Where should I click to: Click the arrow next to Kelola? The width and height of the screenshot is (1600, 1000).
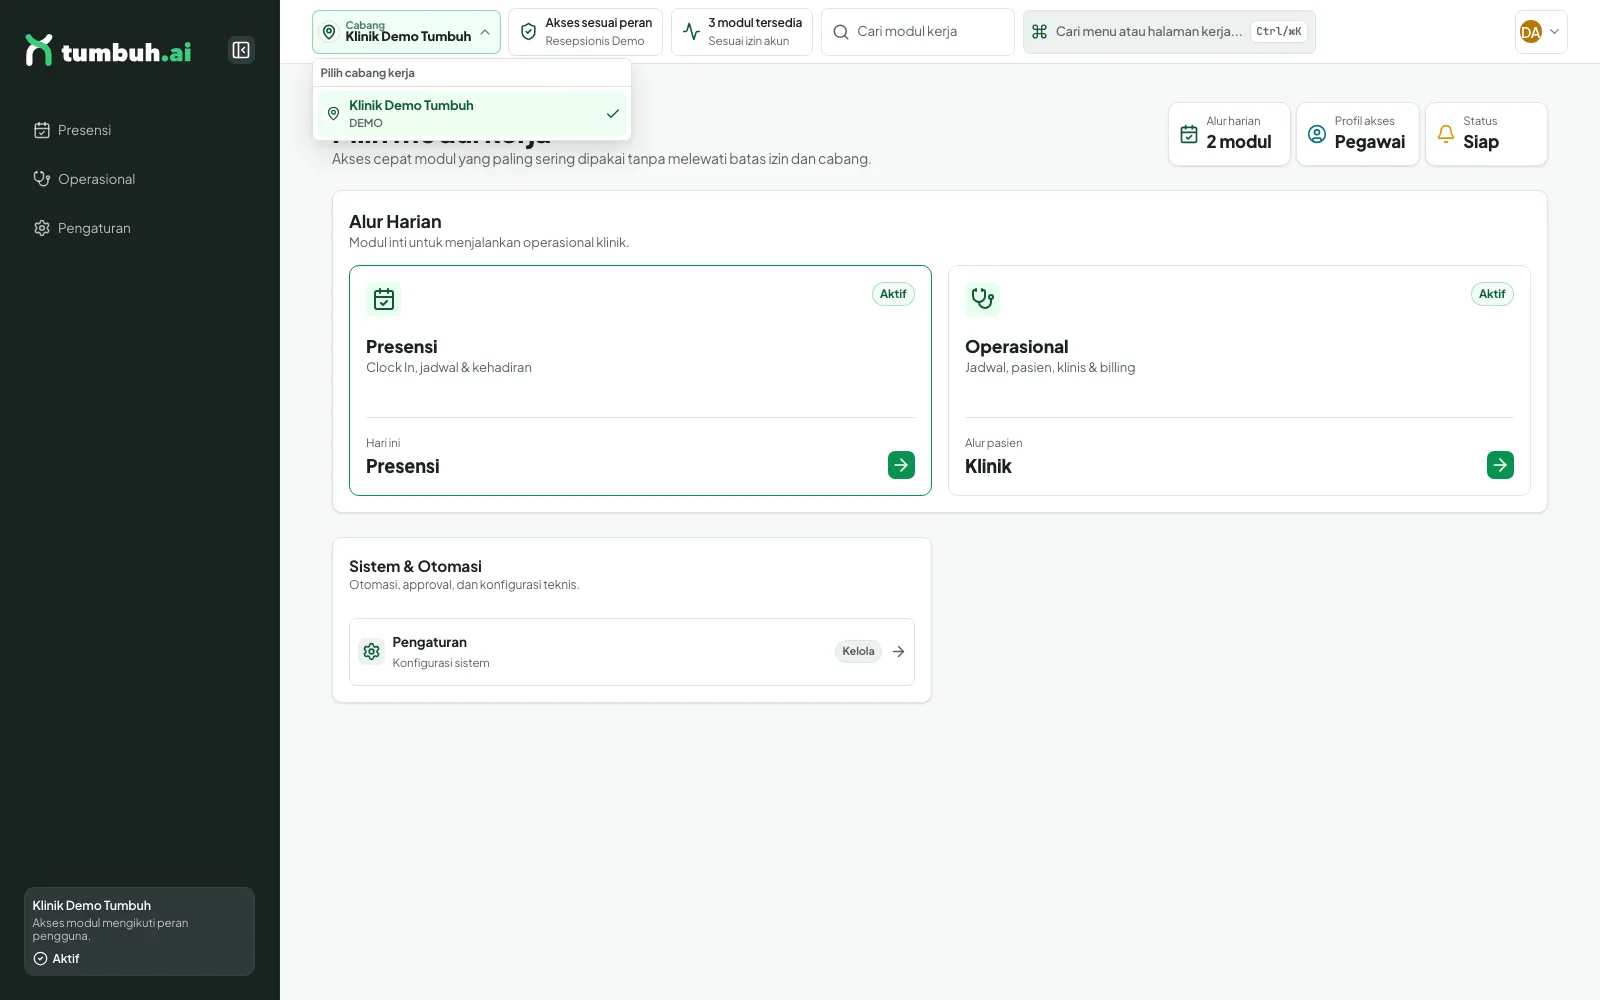(898, 651)
